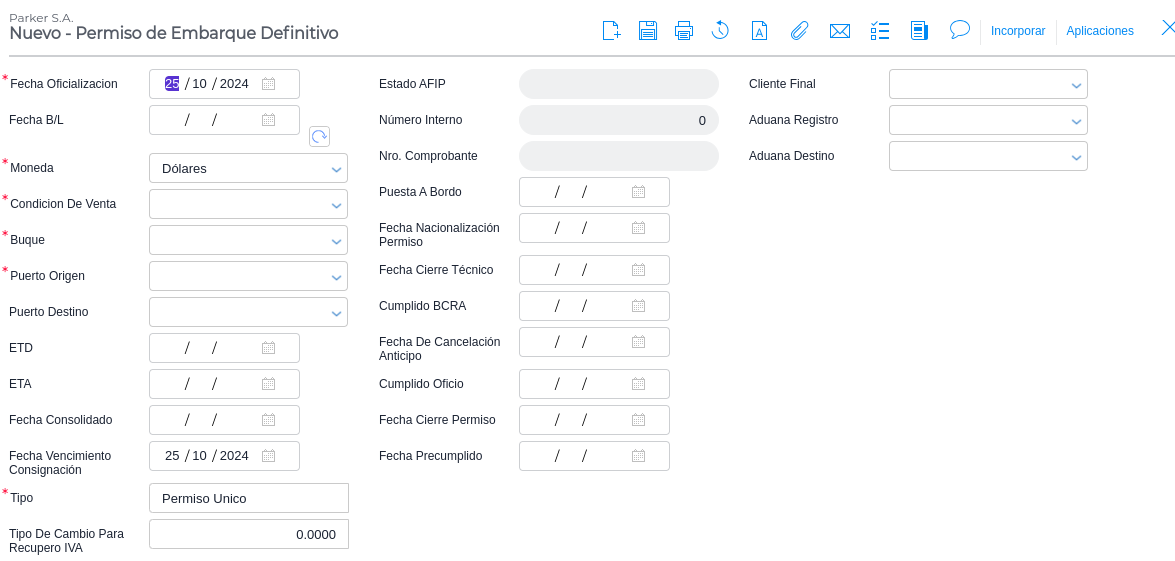Click the paperclip attachments icon

pyautogui.click(x=799, y=30)
